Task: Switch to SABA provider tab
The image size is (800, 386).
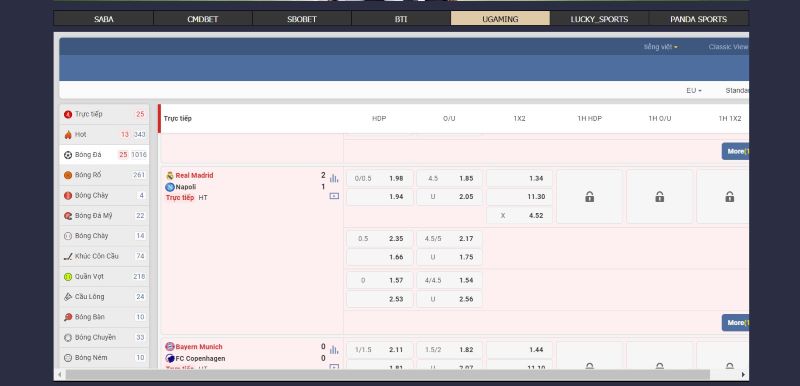Action: 104,19
